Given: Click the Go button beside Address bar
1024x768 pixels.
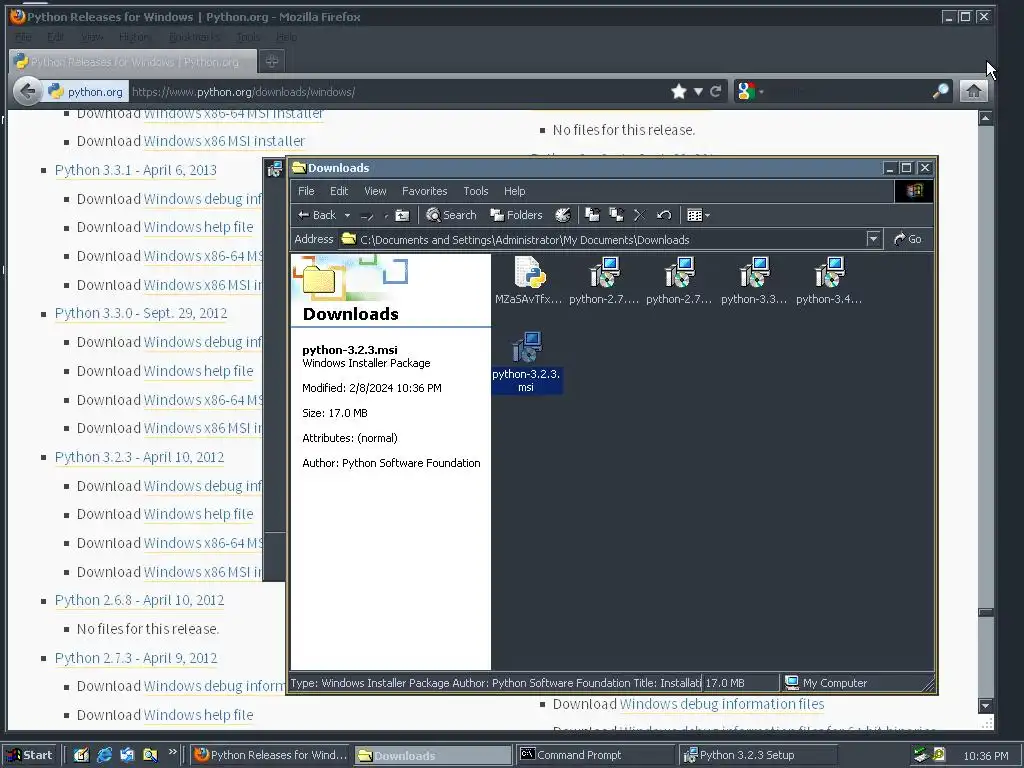Looking at the screenshot, I should pyautogui.click(x=908, y=239).
